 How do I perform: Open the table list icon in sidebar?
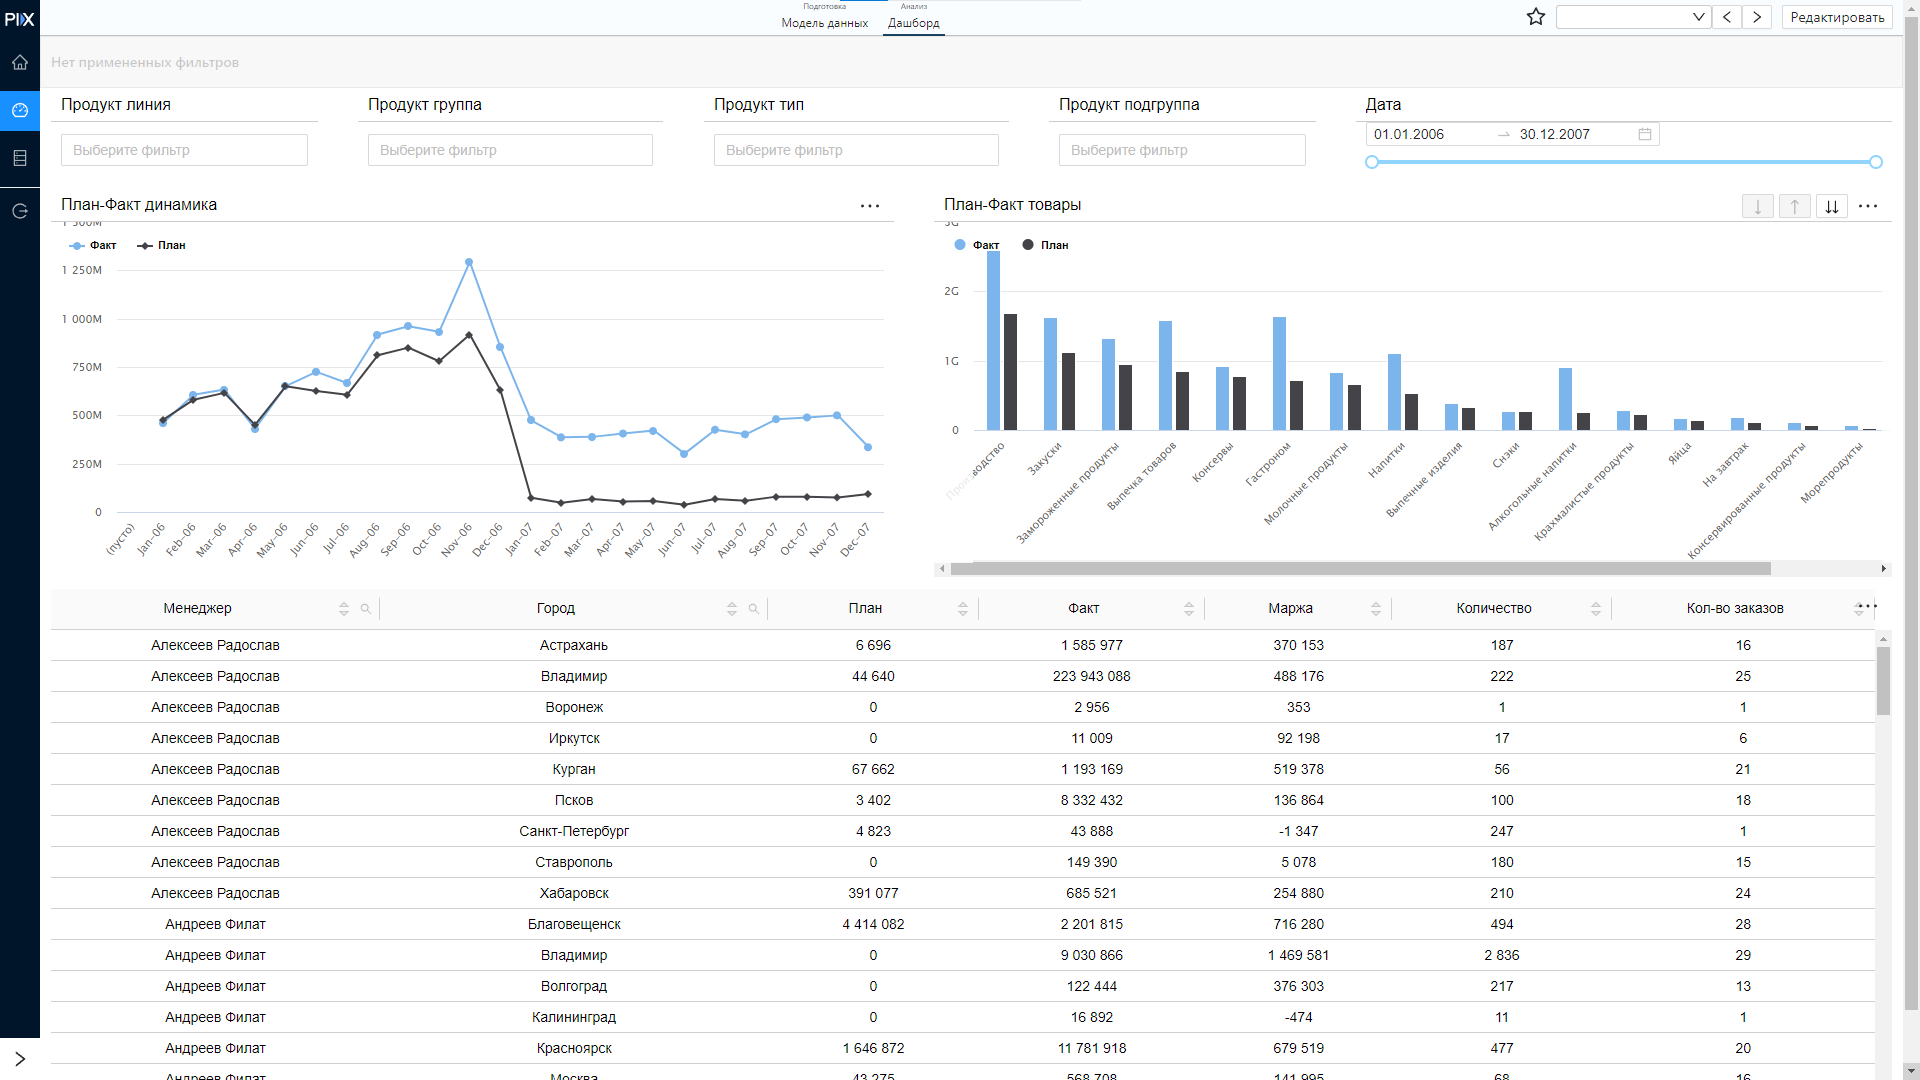pyautogui.click(x=20, y=158)
